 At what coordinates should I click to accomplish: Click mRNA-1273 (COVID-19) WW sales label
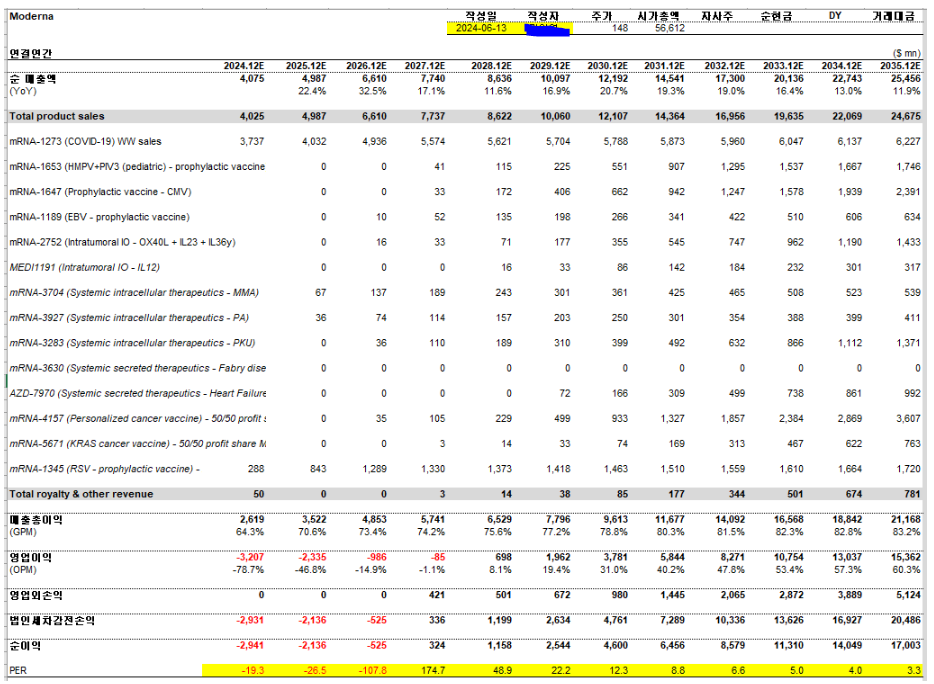click(85, 141)
